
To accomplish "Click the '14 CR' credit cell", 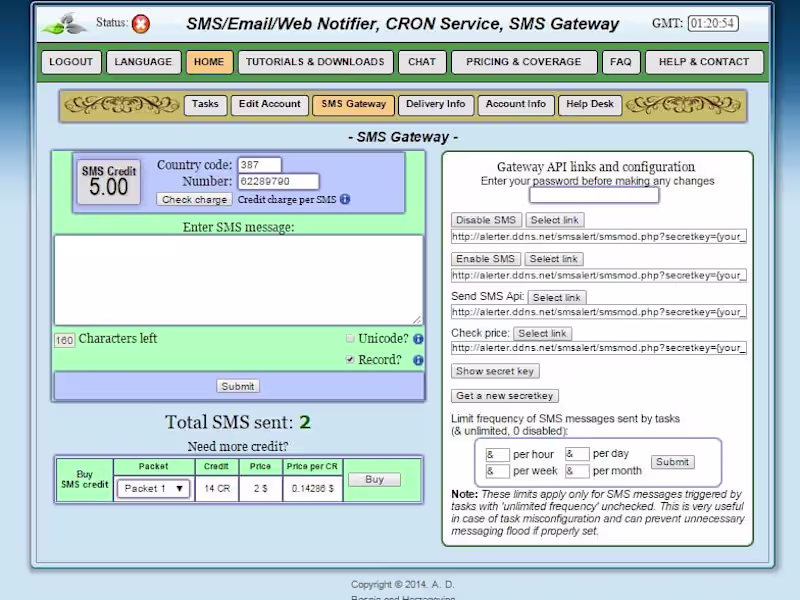I will tap(217, 488).
